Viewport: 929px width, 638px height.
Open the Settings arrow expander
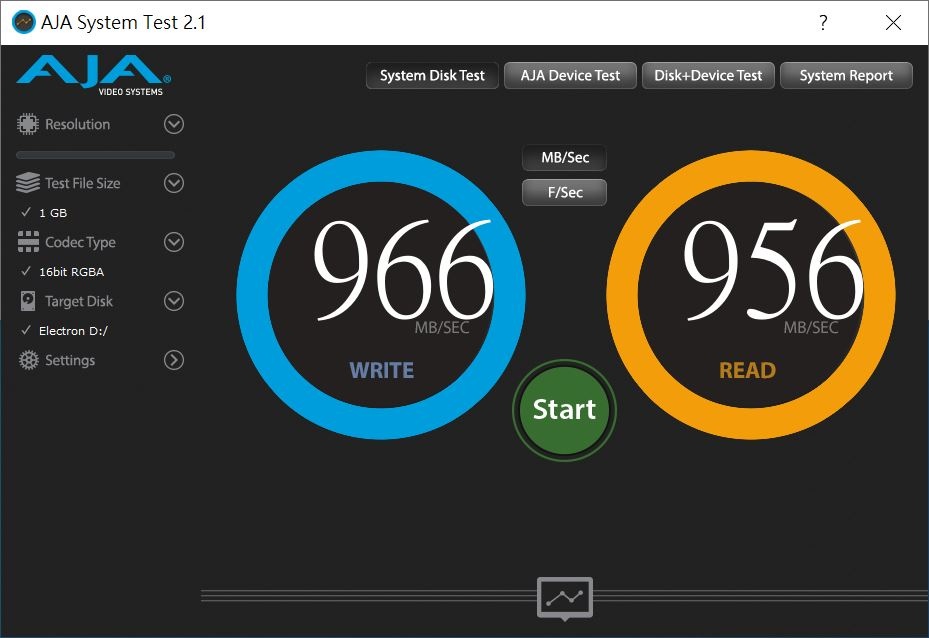174,360
